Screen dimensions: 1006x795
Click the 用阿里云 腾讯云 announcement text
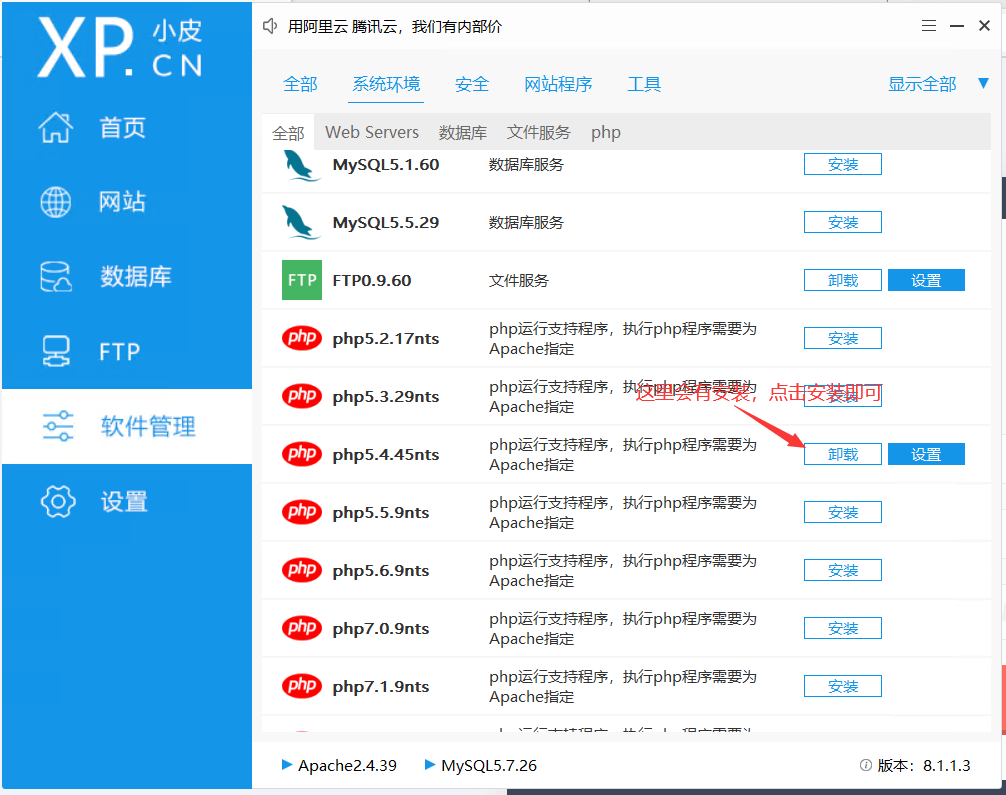(395, 26)
